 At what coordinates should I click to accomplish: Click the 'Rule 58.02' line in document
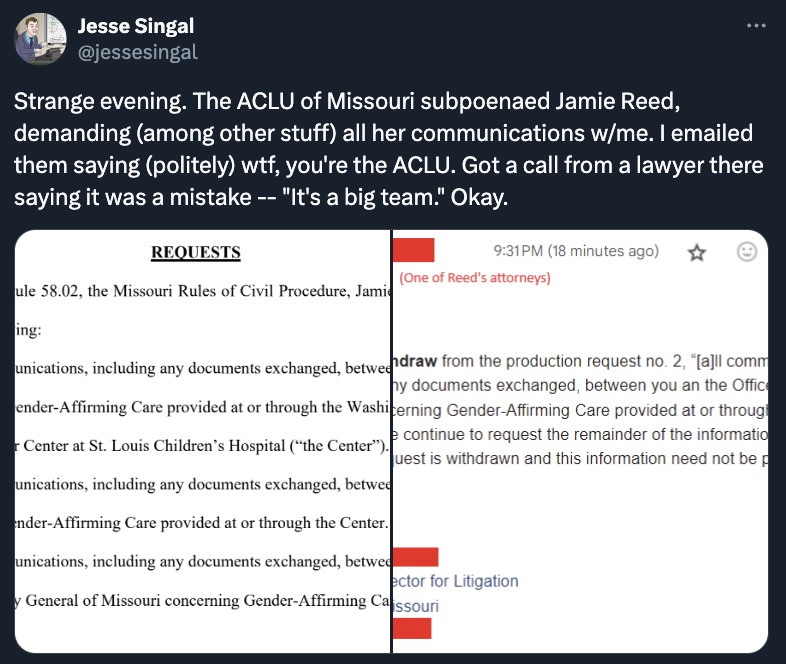click(x=203, y=291)
